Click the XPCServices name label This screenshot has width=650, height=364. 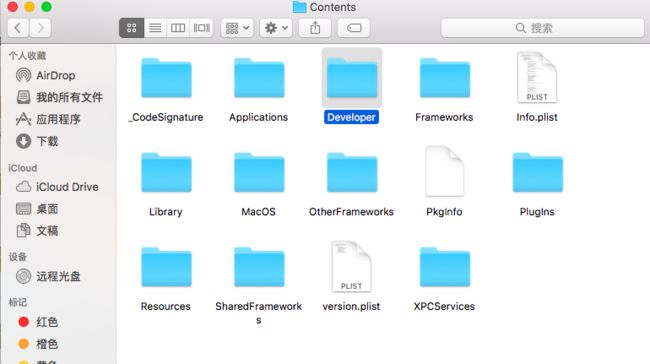click(x=444, y=306)
